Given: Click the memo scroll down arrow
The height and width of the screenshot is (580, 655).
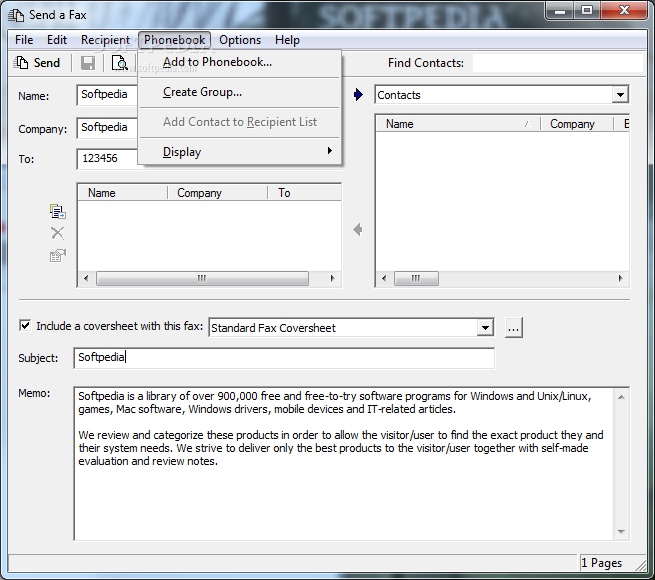Looking at the screenshot, I should click(621, 532).
